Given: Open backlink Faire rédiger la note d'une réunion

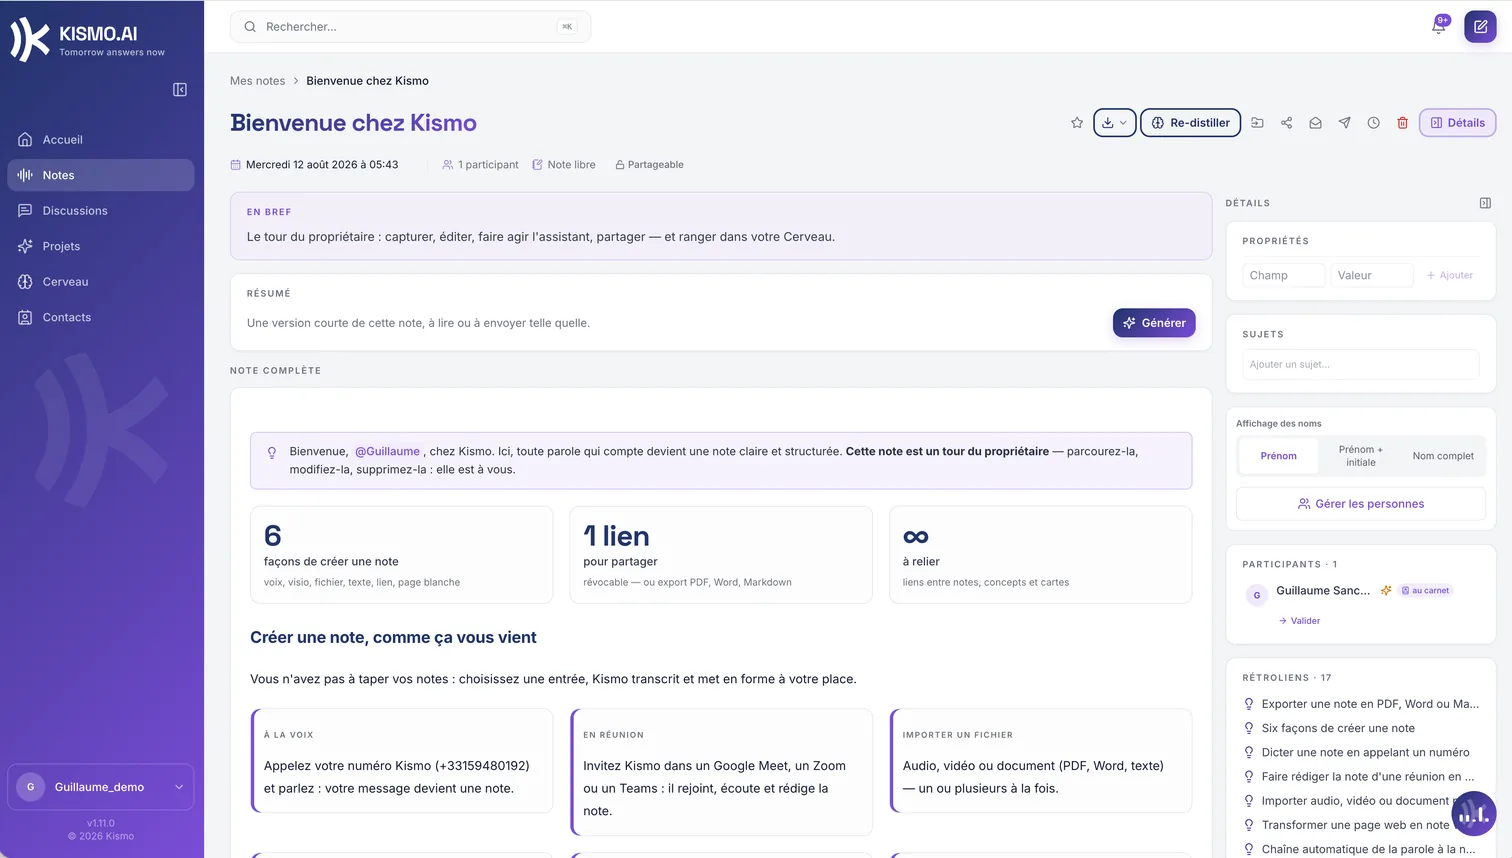Looking at the screenshot, I should pyautogui.click(x=1367, y=777).
